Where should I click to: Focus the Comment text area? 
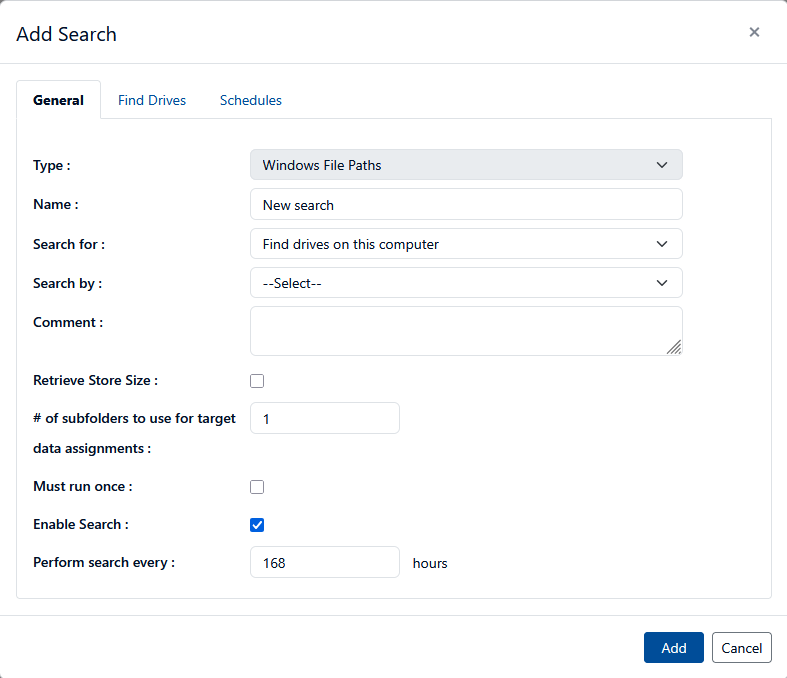[466, 331]
